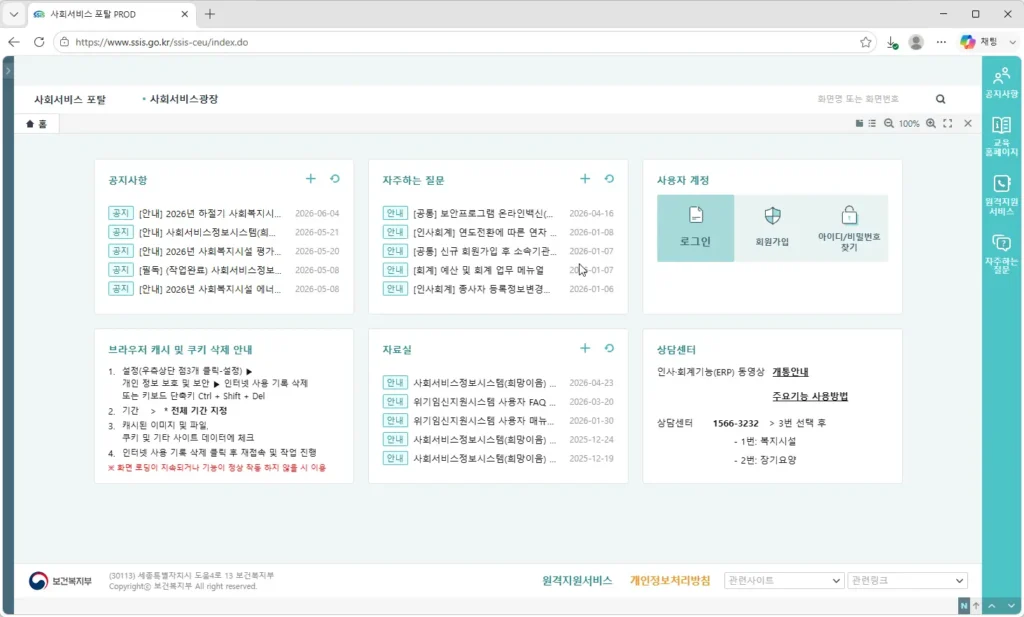
Task: Open 자료실 item dated 2026-04-23
Action: click(x=485, y=383)
